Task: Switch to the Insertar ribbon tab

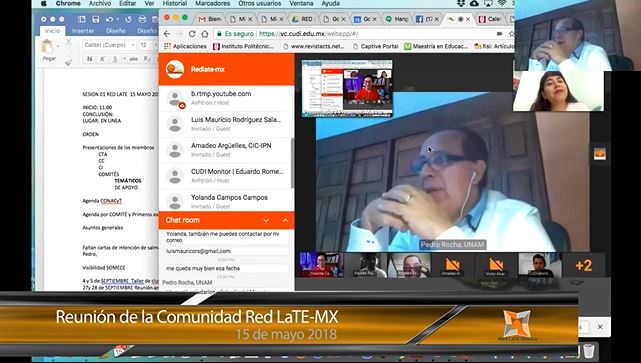Action: 83,31
